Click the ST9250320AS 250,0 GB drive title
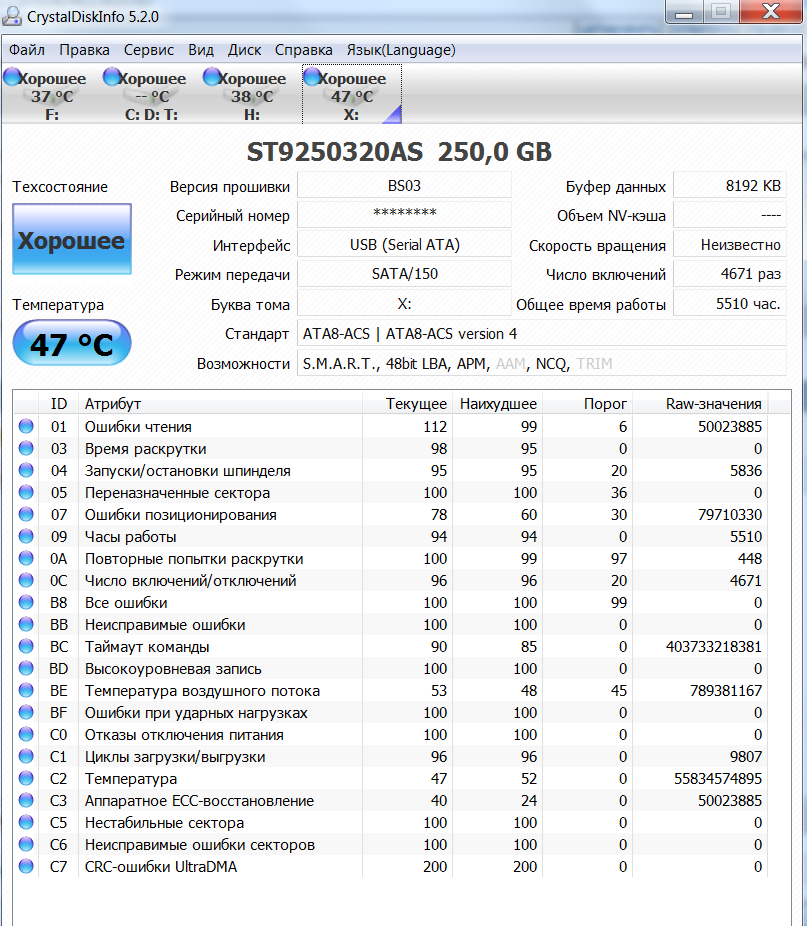Screen dimensions: 807x926 (399, 152)
